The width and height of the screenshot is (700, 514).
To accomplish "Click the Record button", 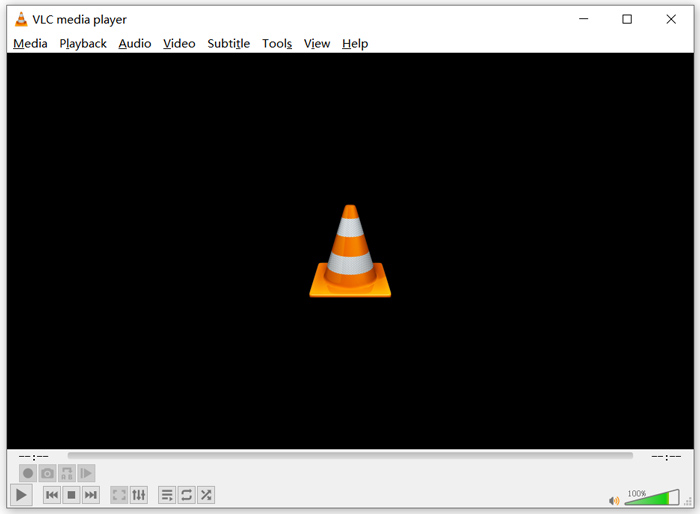I will (28, 473).
